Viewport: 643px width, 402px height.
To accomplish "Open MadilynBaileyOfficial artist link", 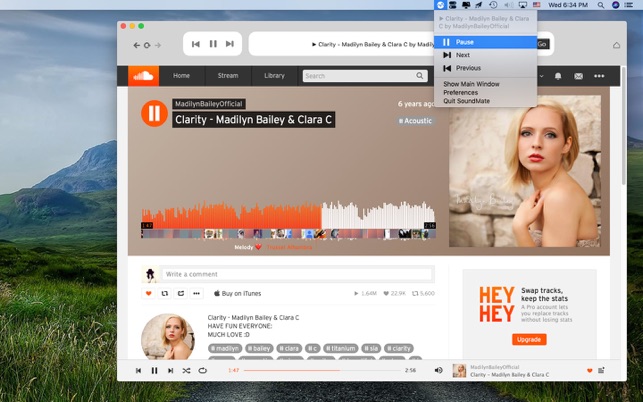I will [x=209, y=104].
